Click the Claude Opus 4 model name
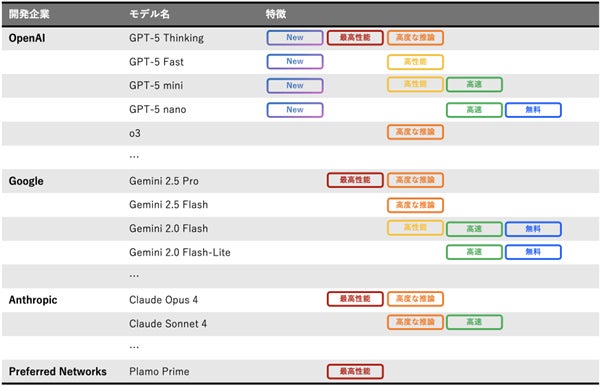Screen dimensions: 602x388 tap(164, 300)
